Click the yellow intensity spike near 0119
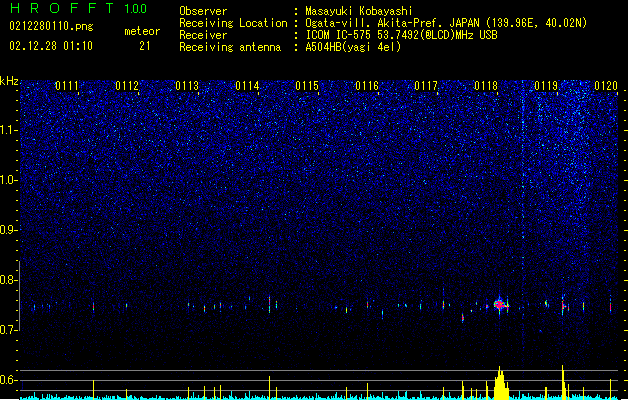Screen dimensions: 629x400 coord(563,382)
